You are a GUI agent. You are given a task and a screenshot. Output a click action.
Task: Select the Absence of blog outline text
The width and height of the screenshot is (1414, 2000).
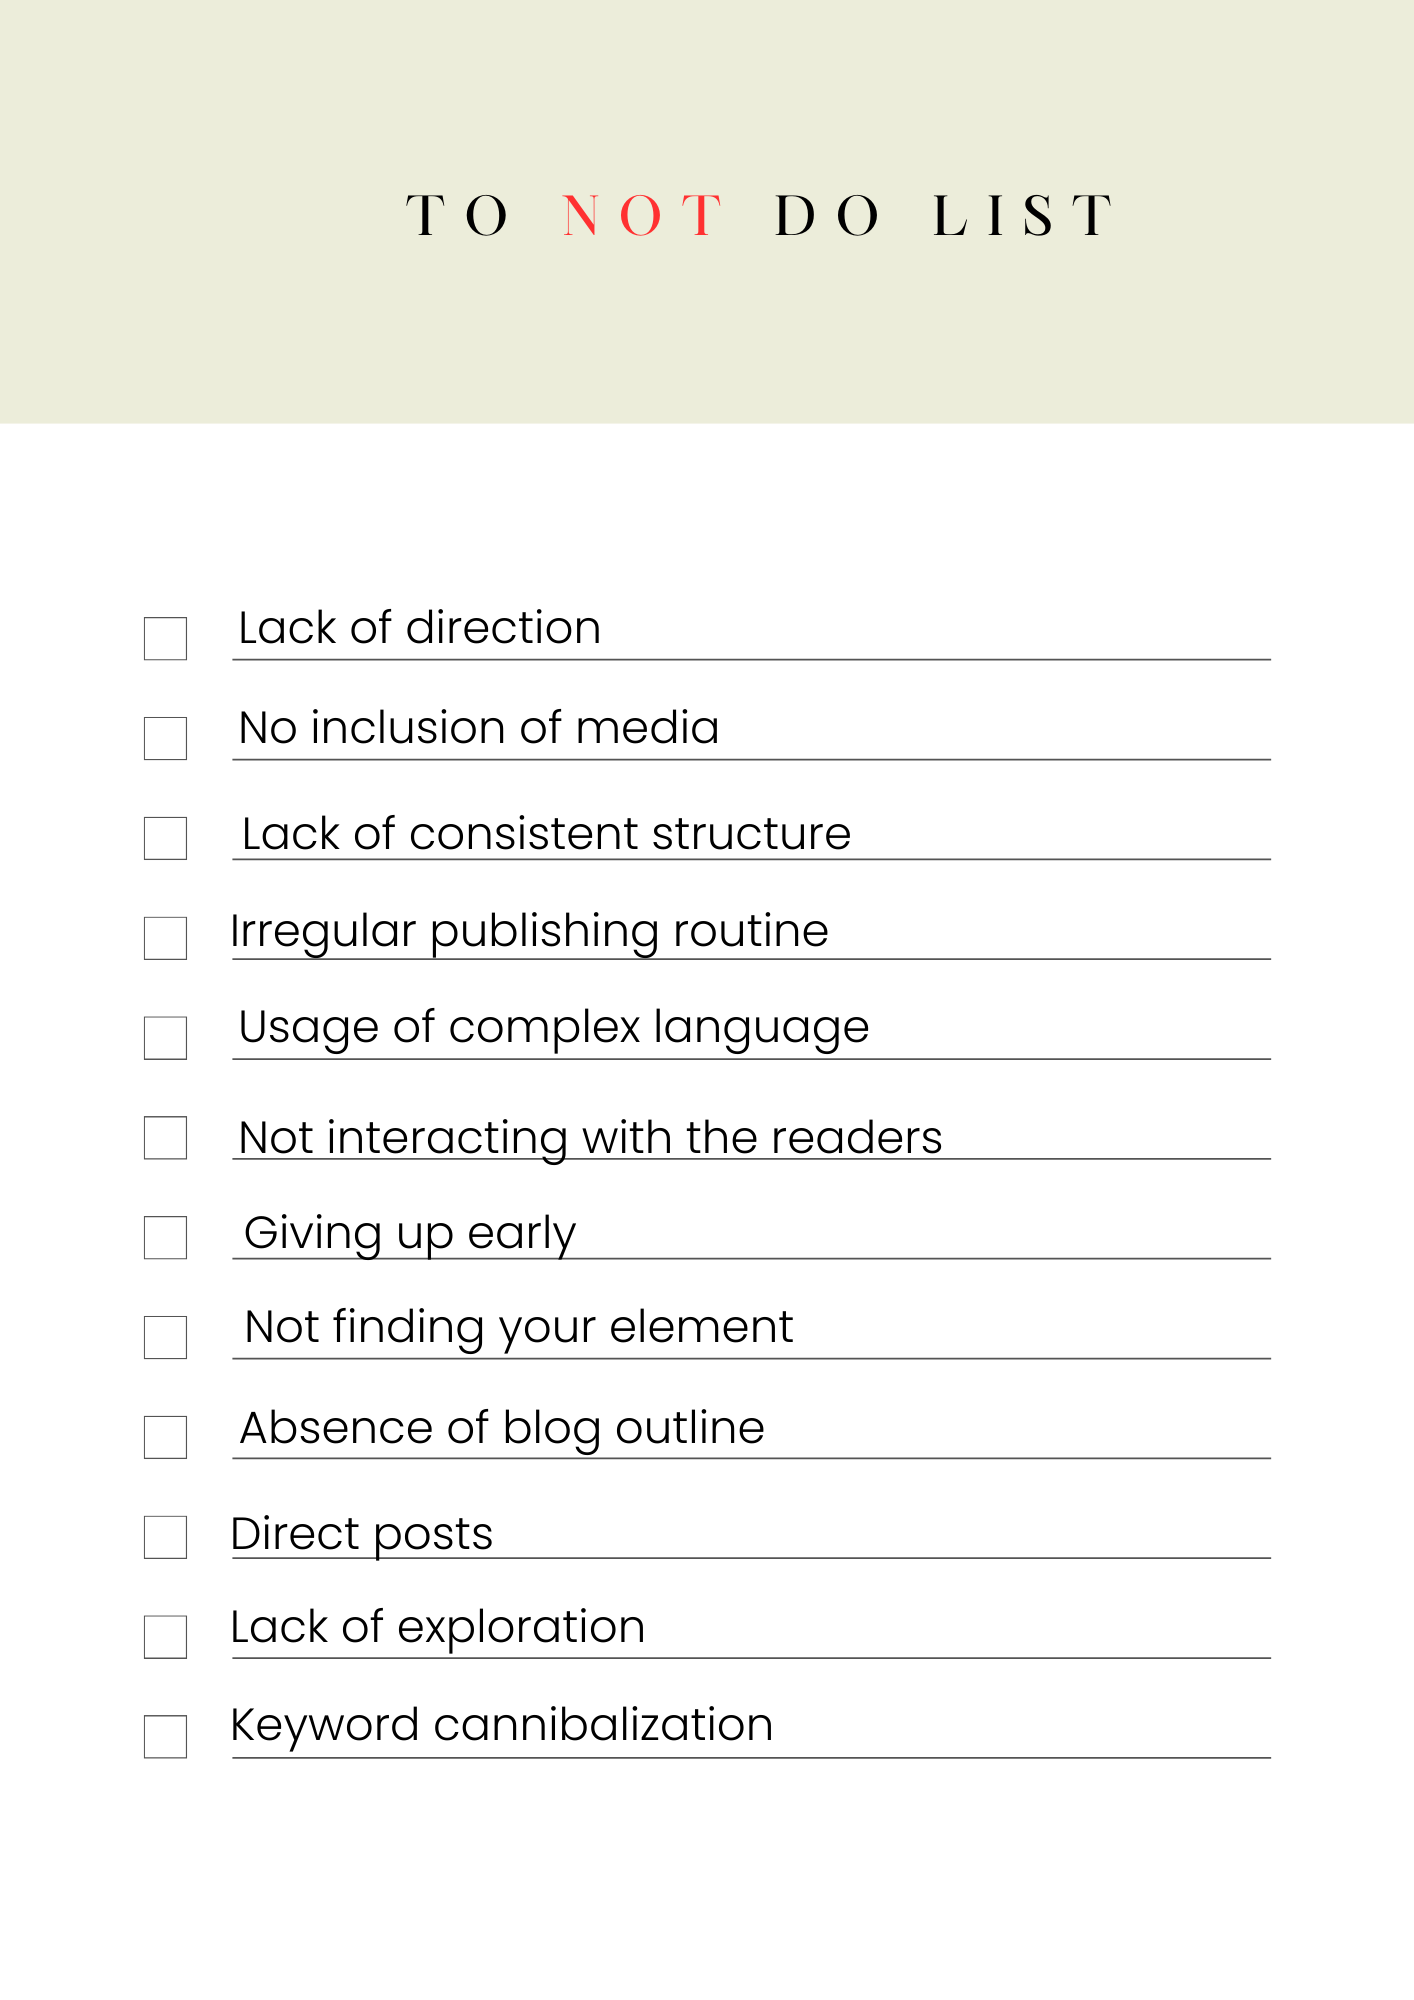click(x=503, y=1429)
